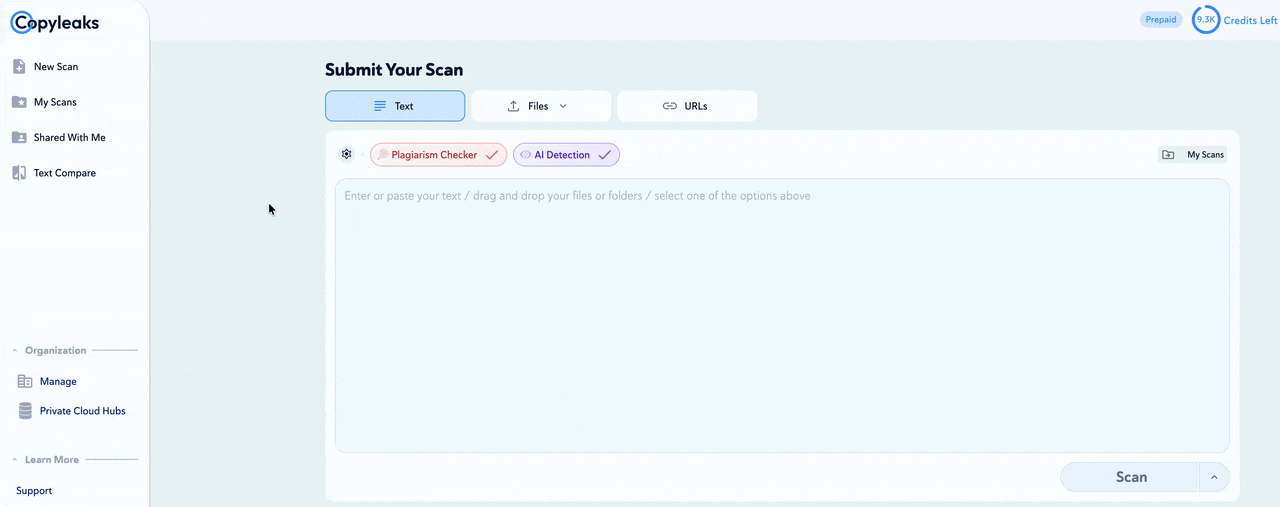Viewport: 1280px width, 507px height.
Task: Expand the Files dropdown chevron
Action: [x=563, y=106]
